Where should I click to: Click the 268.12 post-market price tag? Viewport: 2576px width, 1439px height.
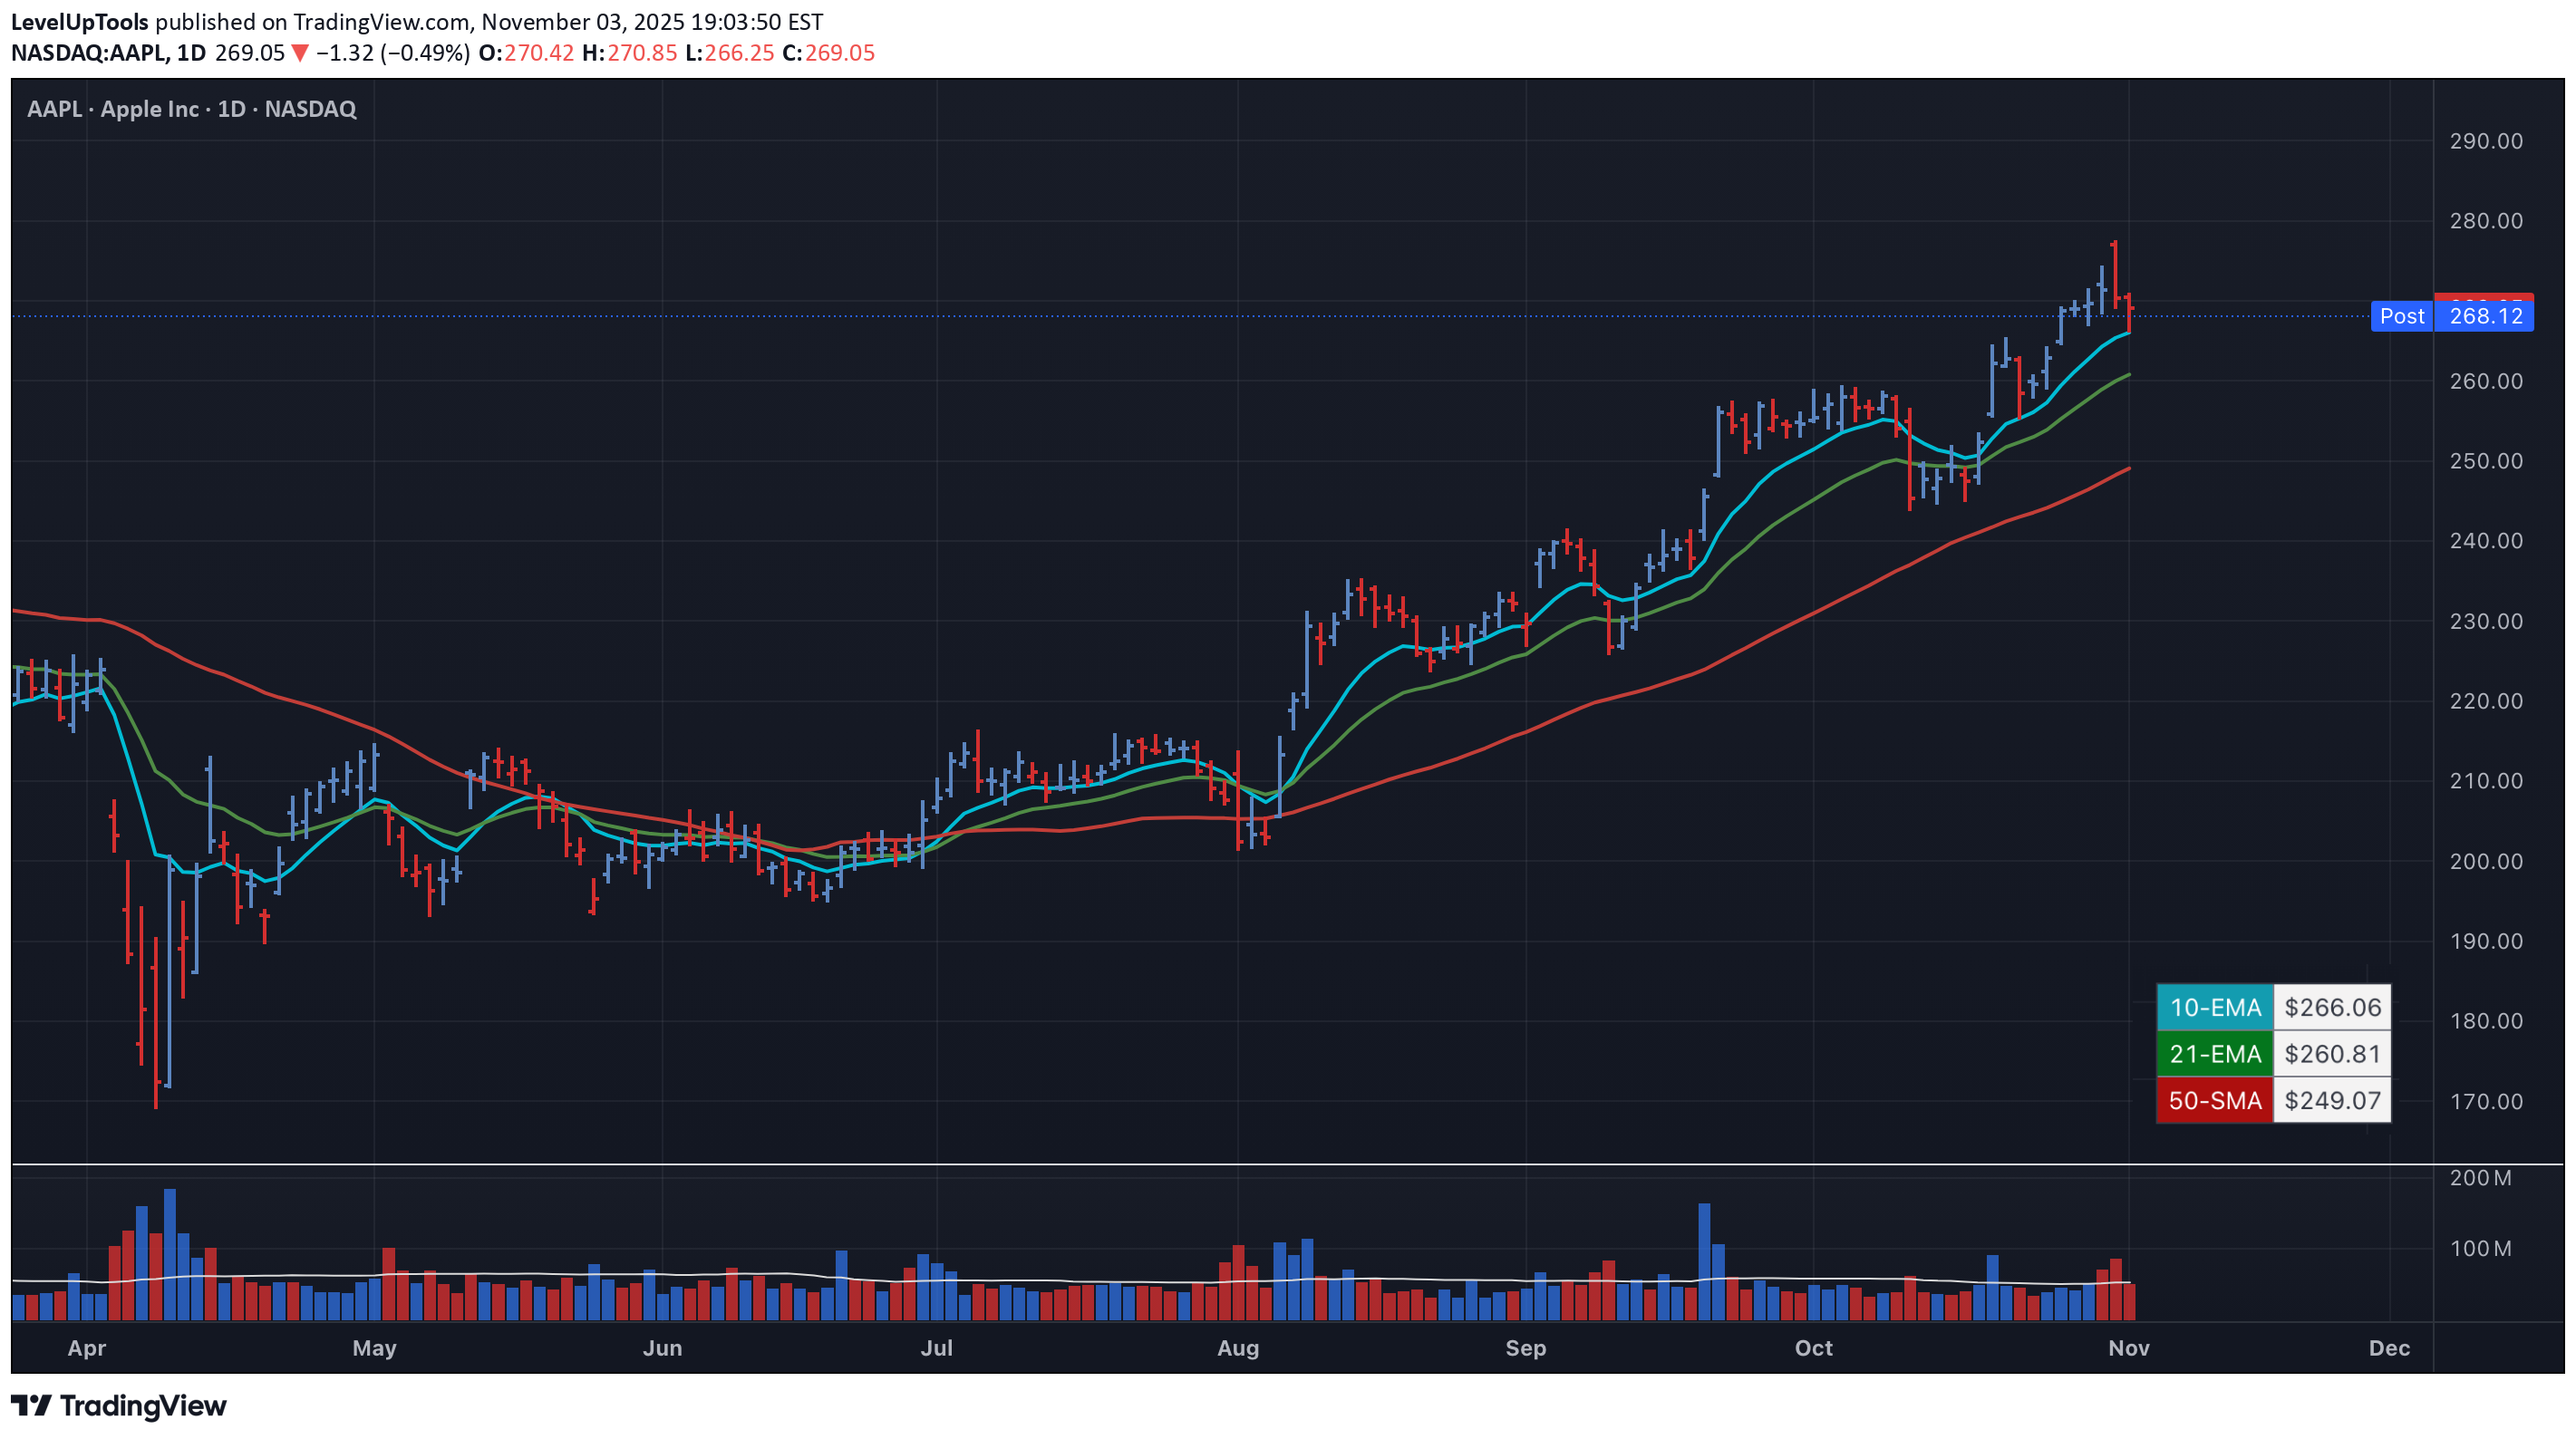[2485, 316]
